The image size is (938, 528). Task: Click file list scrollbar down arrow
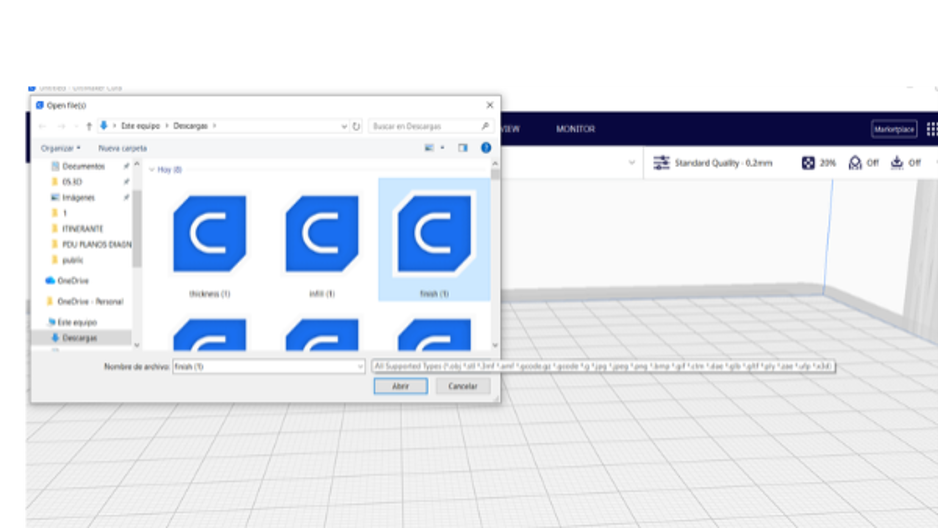(495, 345)
